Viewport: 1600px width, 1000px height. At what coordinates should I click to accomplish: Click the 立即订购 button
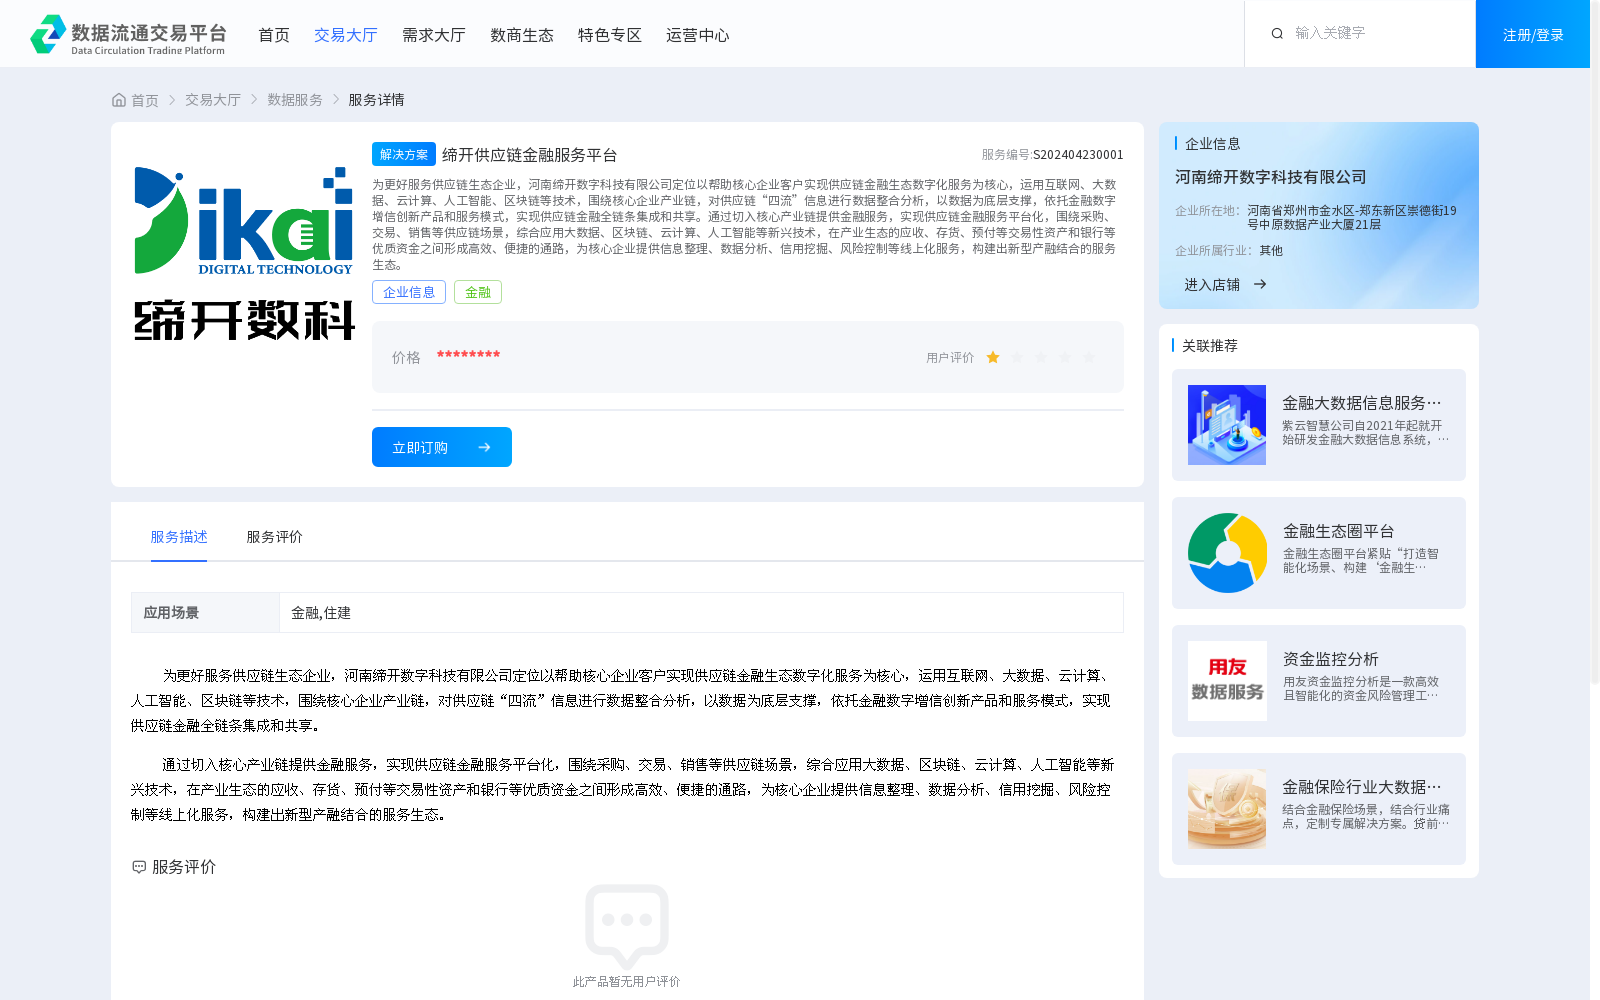point(442,447)
